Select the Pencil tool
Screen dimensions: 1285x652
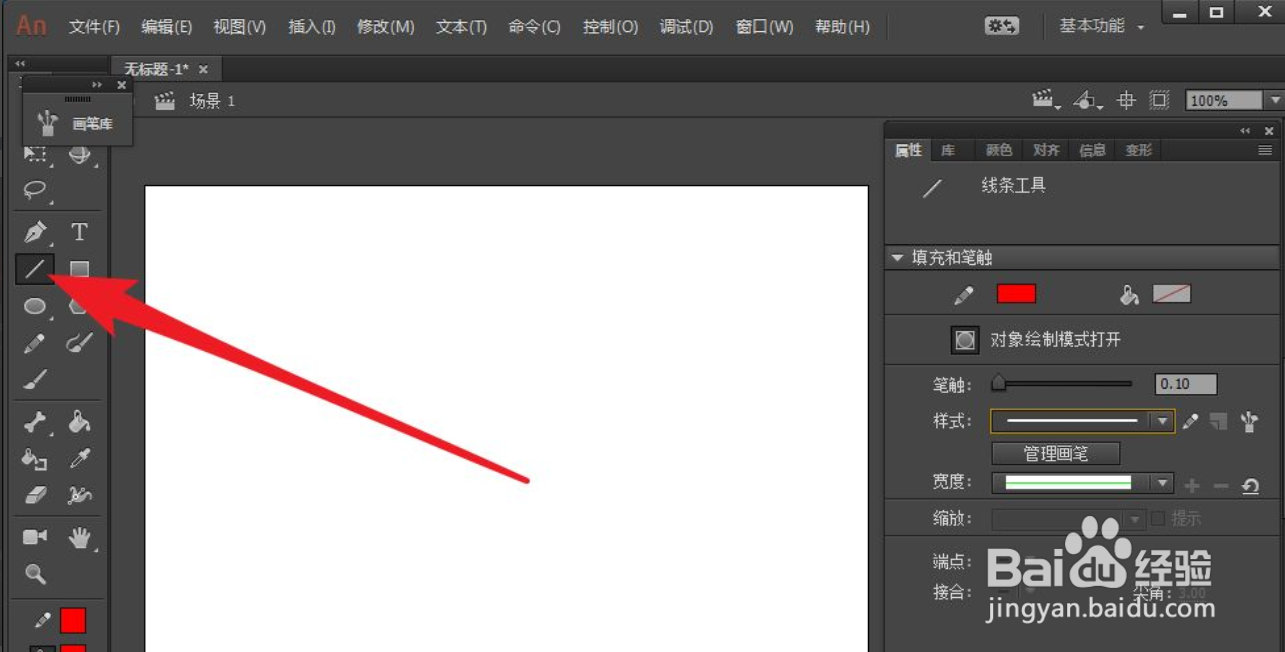click(x=35, y=343)
